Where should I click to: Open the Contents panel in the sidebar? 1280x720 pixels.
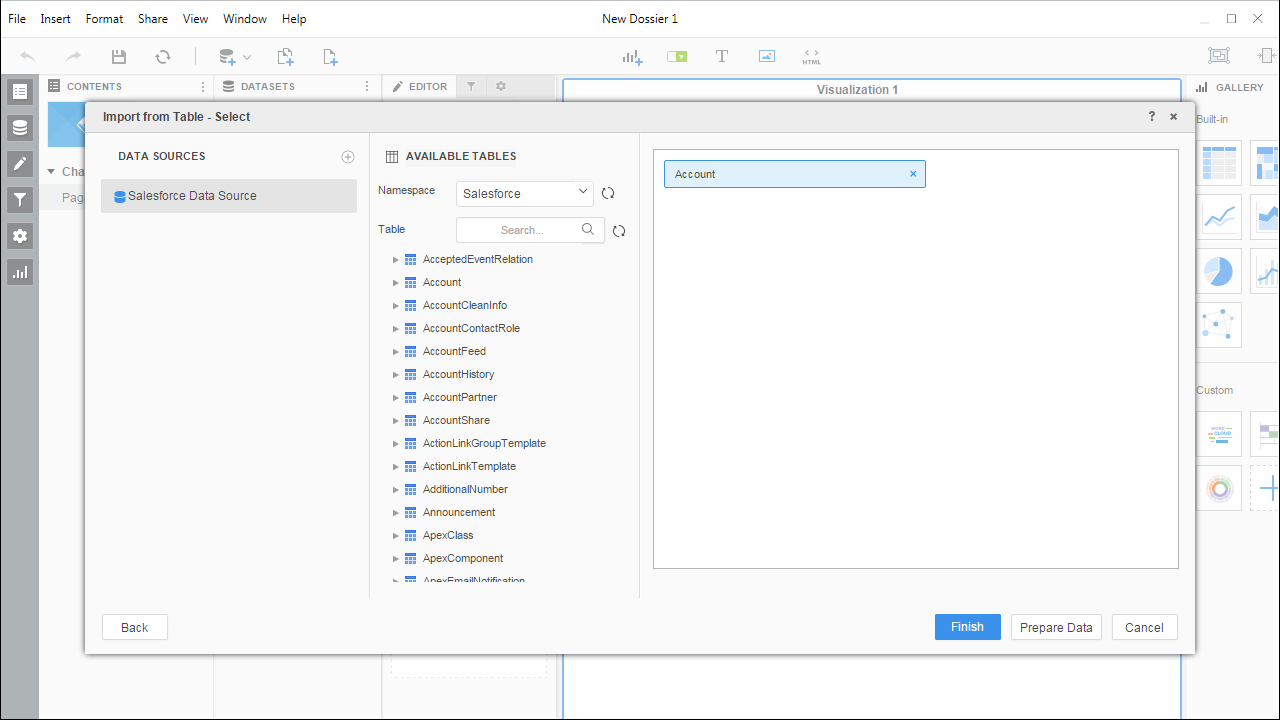pos(20,91)
